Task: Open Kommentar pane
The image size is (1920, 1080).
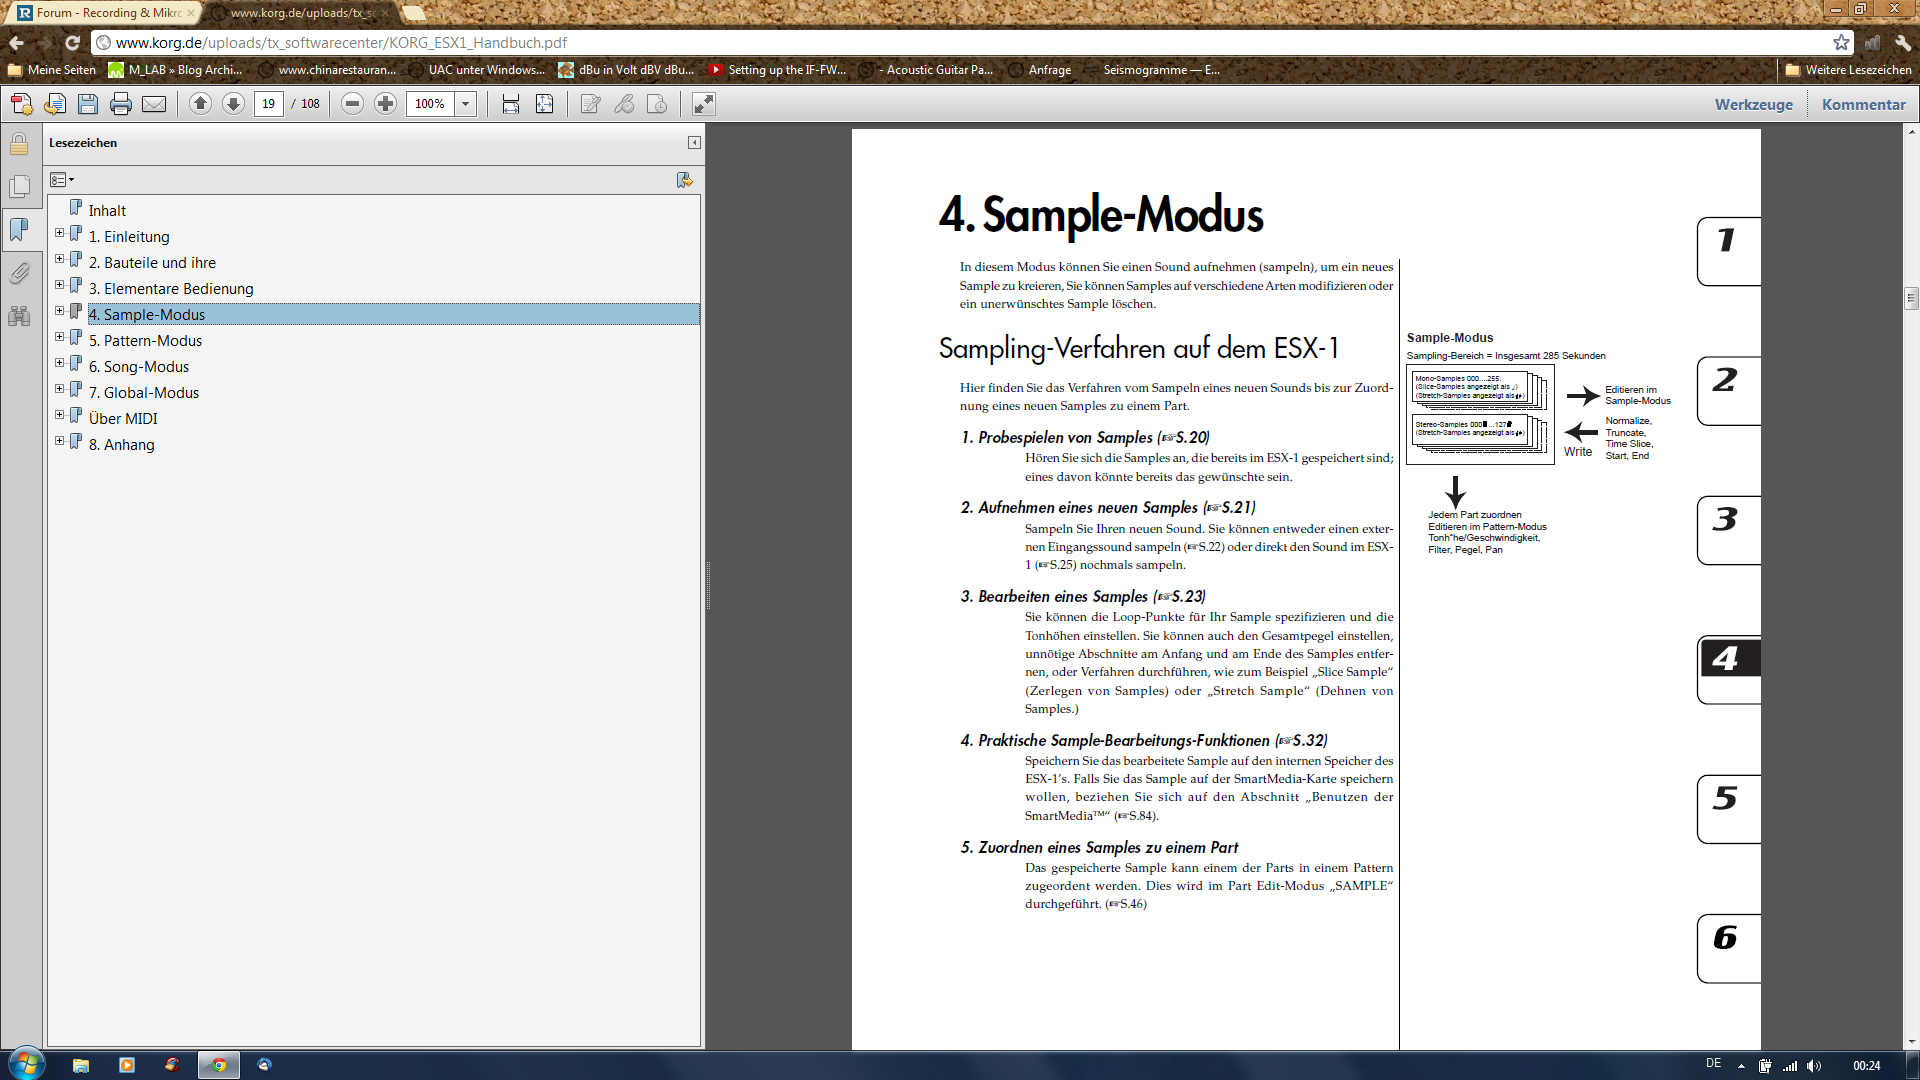Action: click(x=1863, y=104)
